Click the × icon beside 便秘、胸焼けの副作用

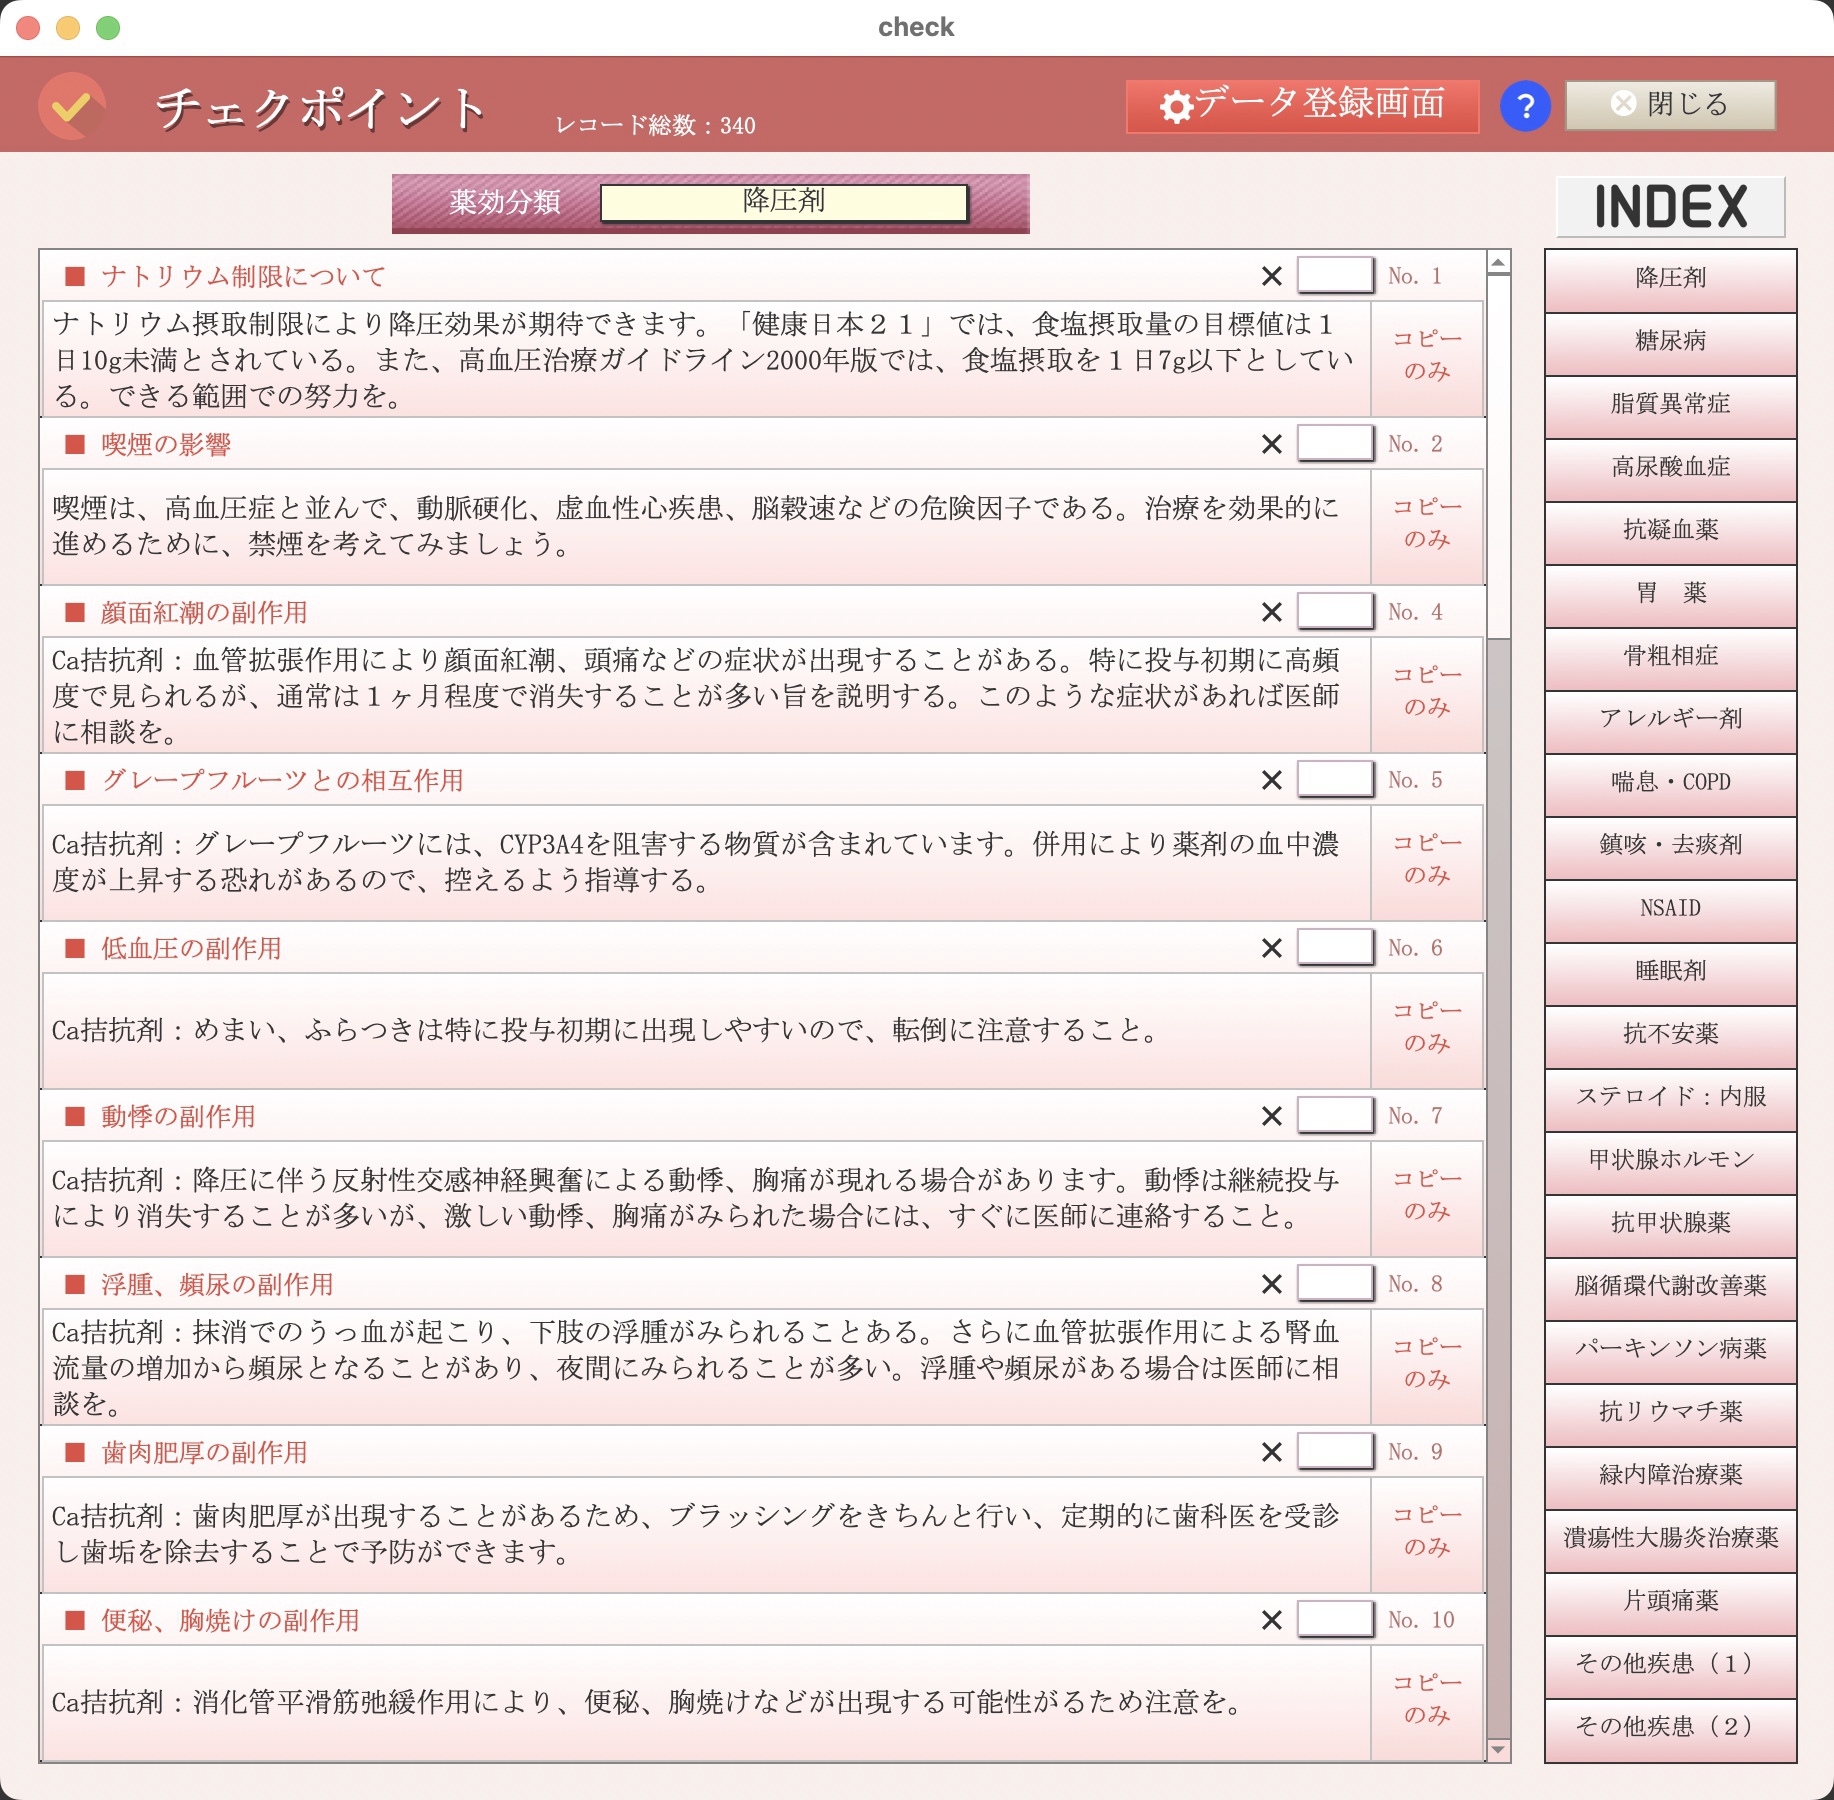(1271, 1619)
